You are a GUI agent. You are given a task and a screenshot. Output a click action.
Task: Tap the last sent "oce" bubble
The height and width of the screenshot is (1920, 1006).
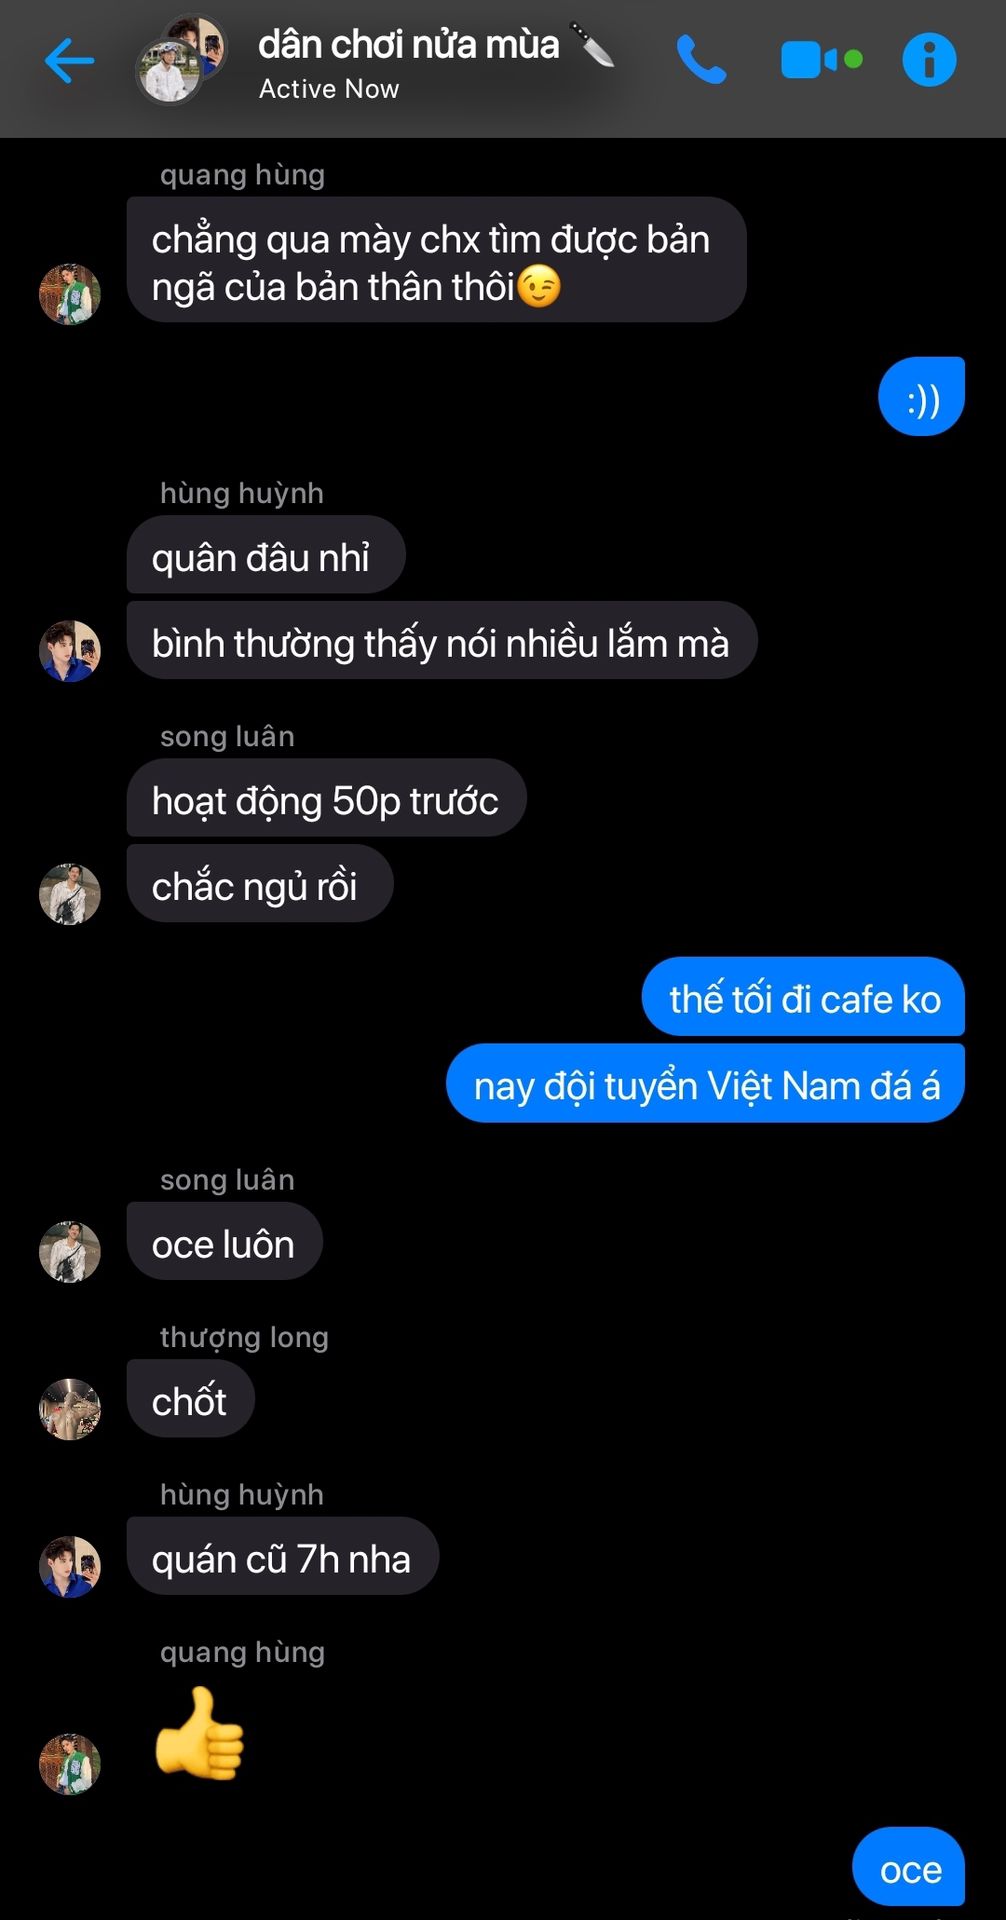(x=908, y=1867)
